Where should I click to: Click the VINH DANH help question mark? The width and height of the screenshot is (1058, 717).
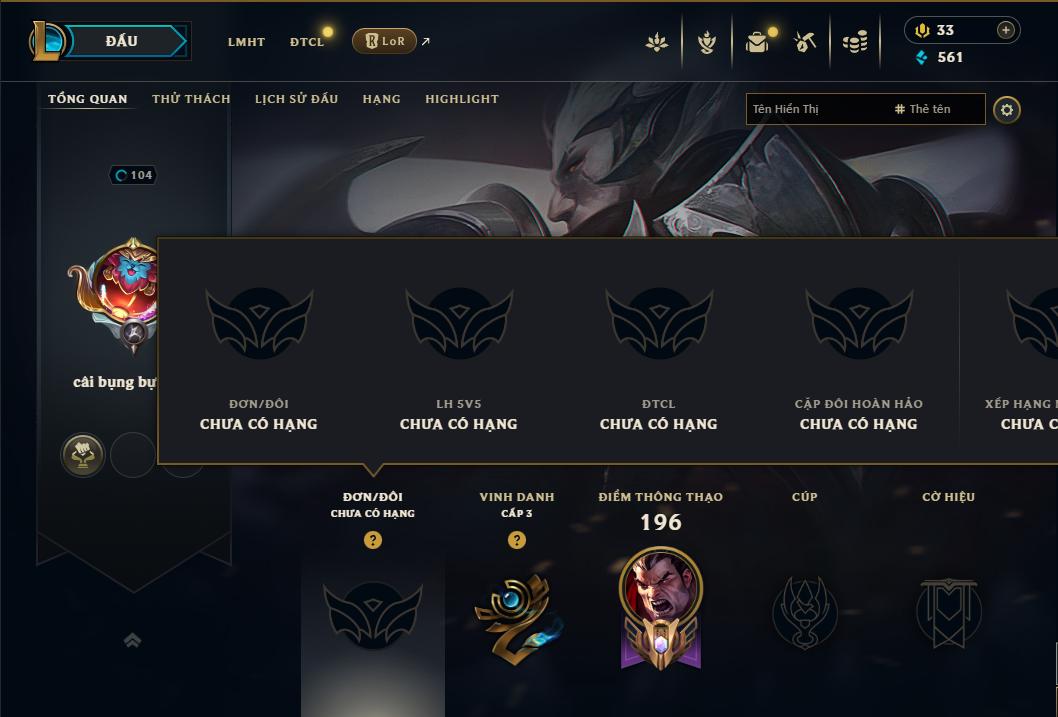(517, 540)
